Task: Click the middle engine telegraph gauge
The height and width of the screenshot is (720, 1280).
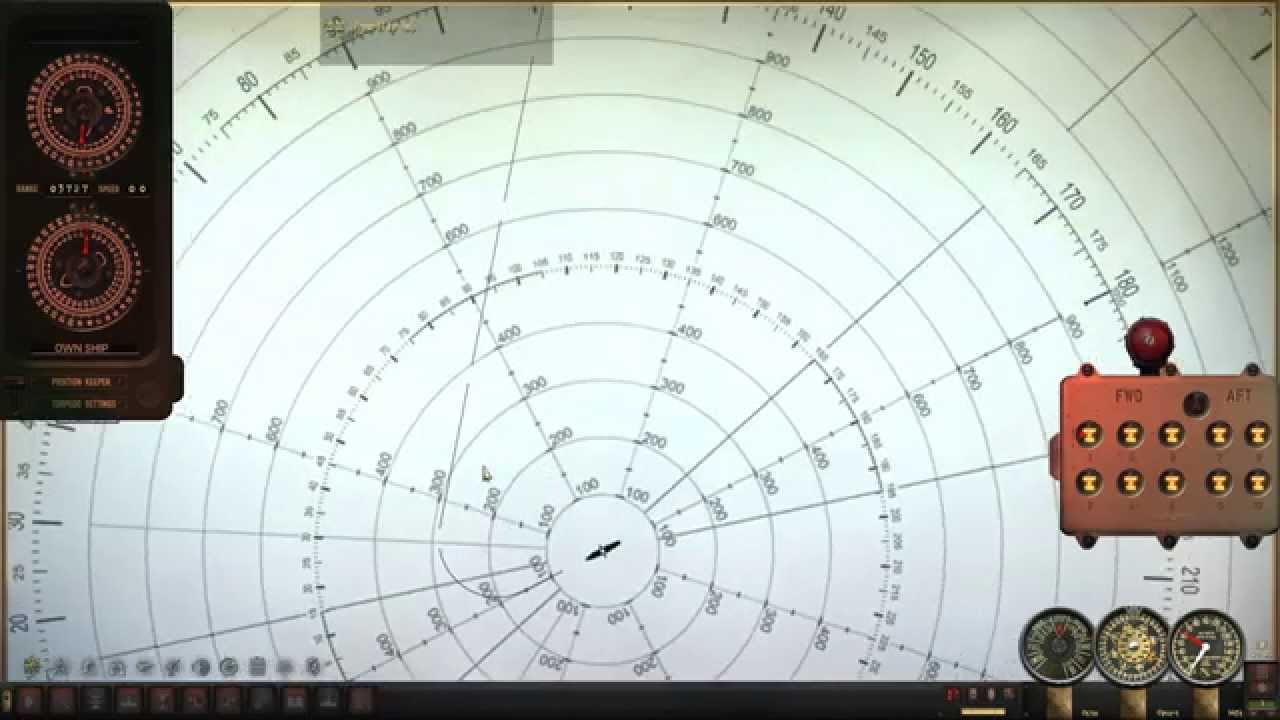Action: [1133, 646]
